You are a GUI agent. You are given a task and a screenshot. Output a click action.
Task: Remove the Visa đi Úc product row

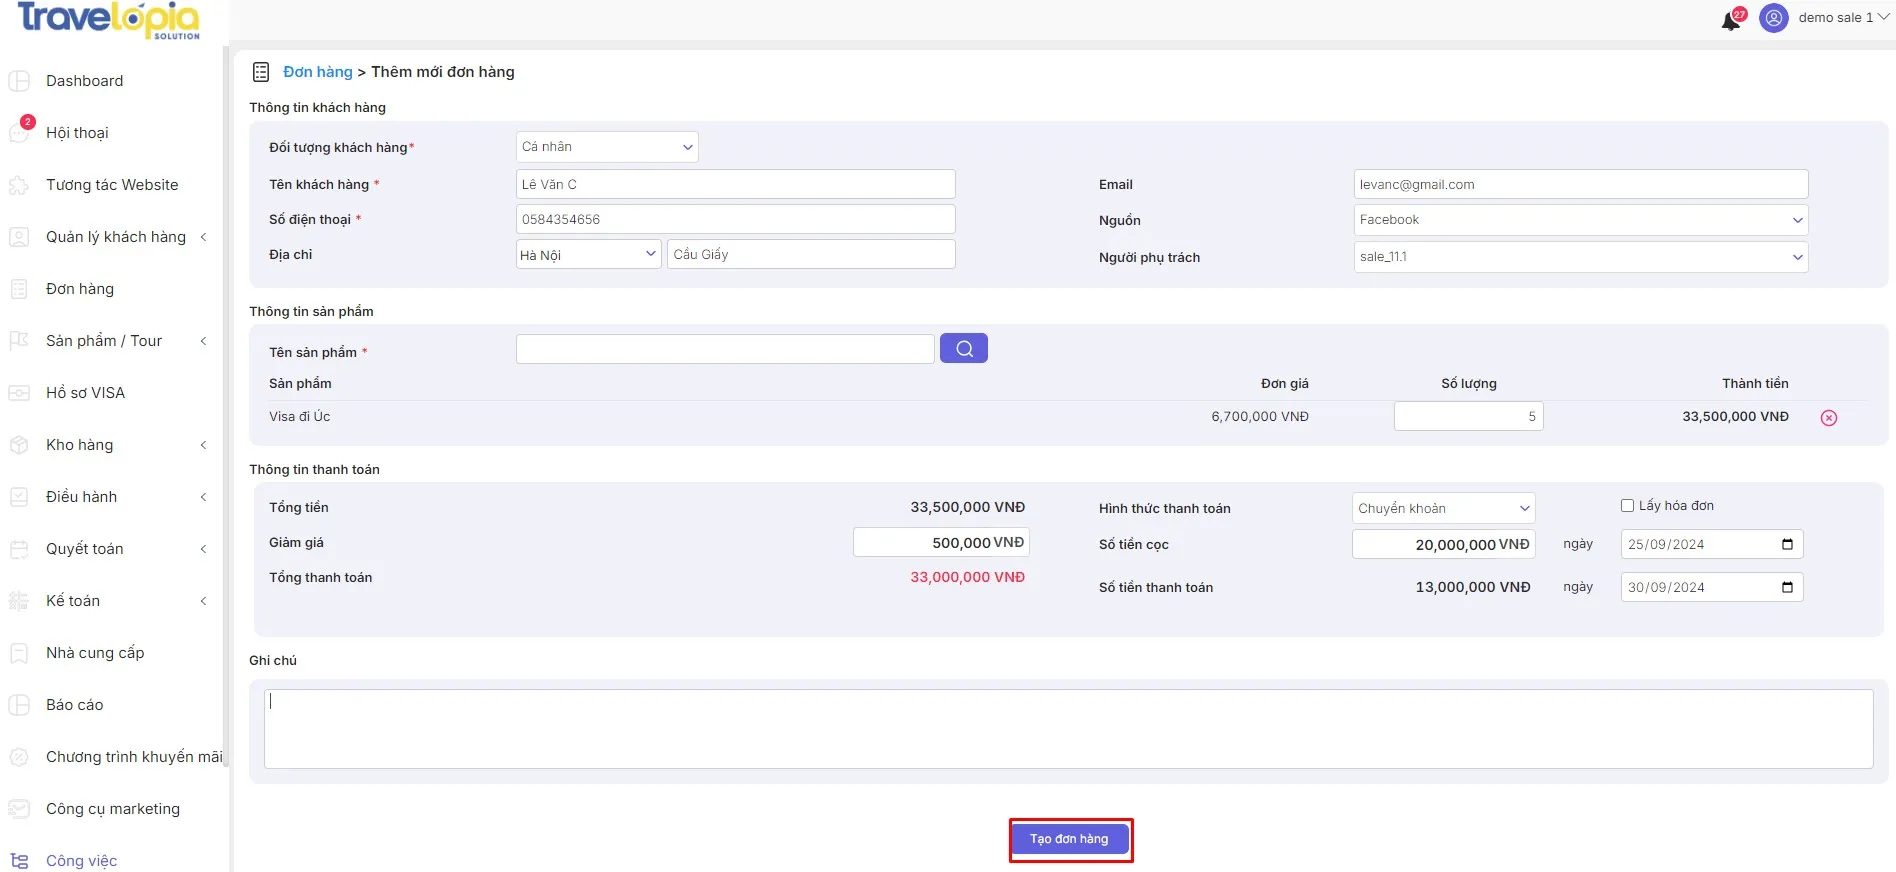tap(1829, 418)
